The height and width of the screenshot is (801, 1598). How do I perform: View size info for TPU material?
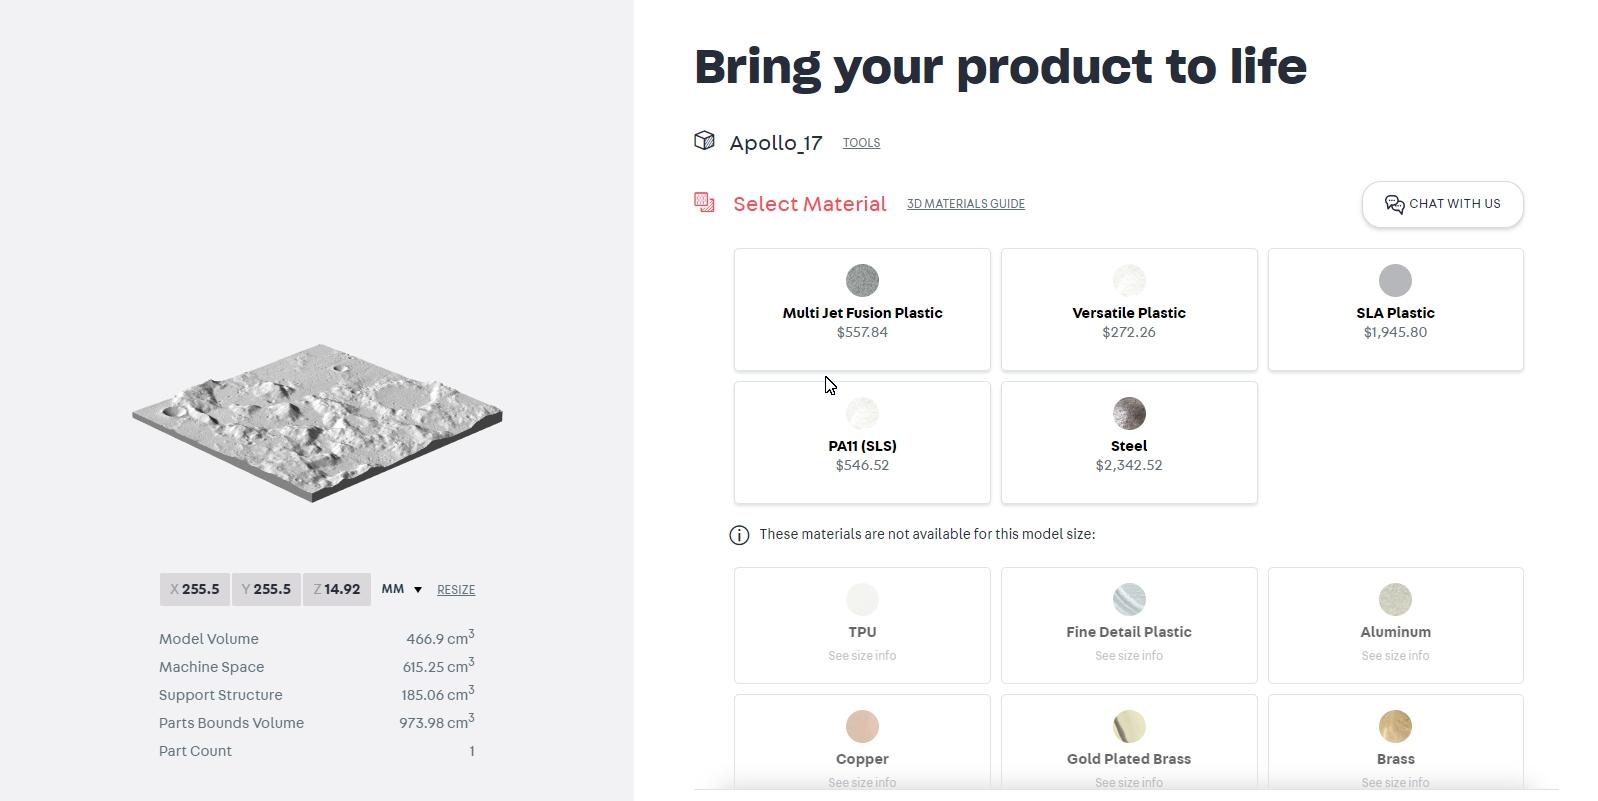click(862, 656)
